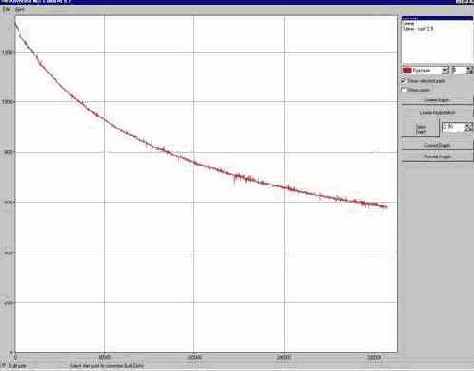Click the small combo field right of color dropdown

(459, 70)
